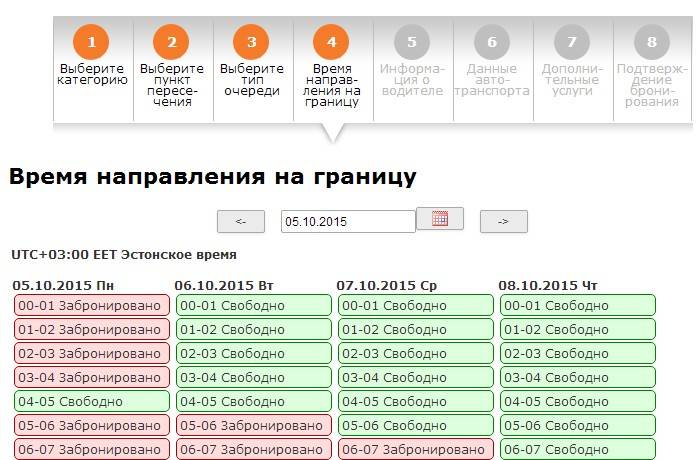Open the calendar date picker icon

[x=440, y=219]
